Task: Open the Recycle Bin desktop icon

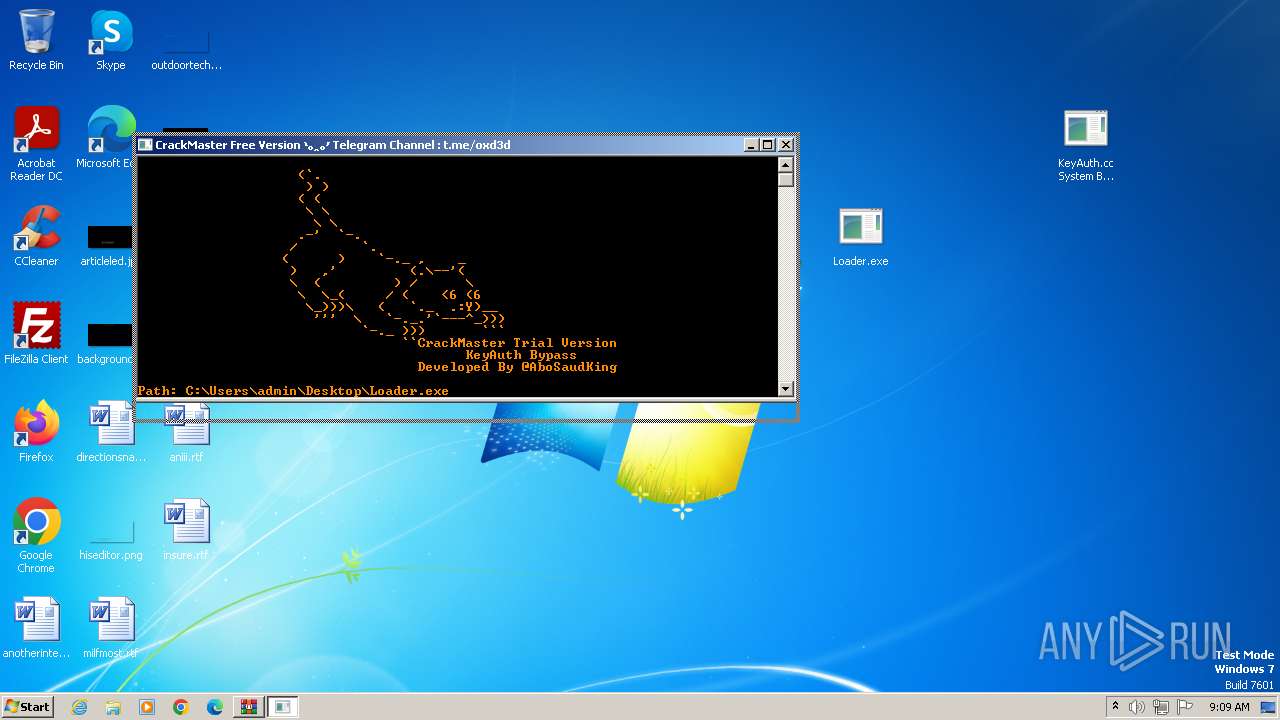Action: coord(36,40)
